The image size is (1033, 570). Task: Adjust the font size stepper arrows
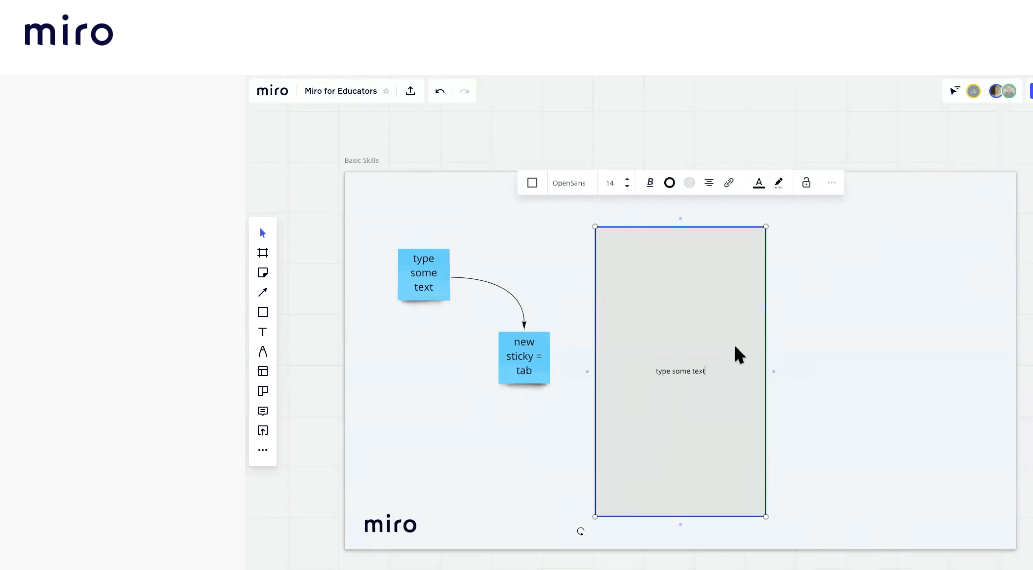click(627, 183)
